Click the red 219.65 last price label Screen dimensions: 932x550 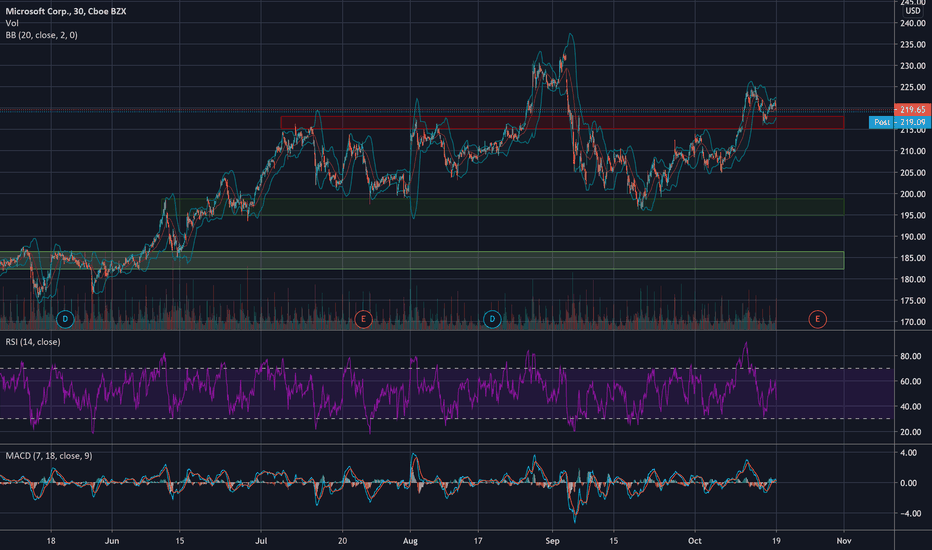[912, 110]
